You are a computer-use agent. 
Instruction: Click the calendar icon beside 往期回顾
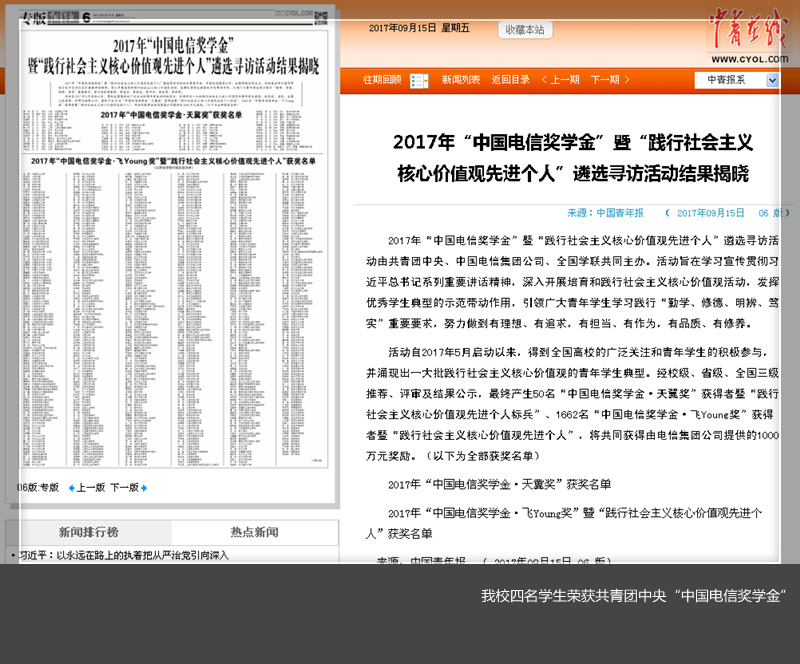click(420, 80)
